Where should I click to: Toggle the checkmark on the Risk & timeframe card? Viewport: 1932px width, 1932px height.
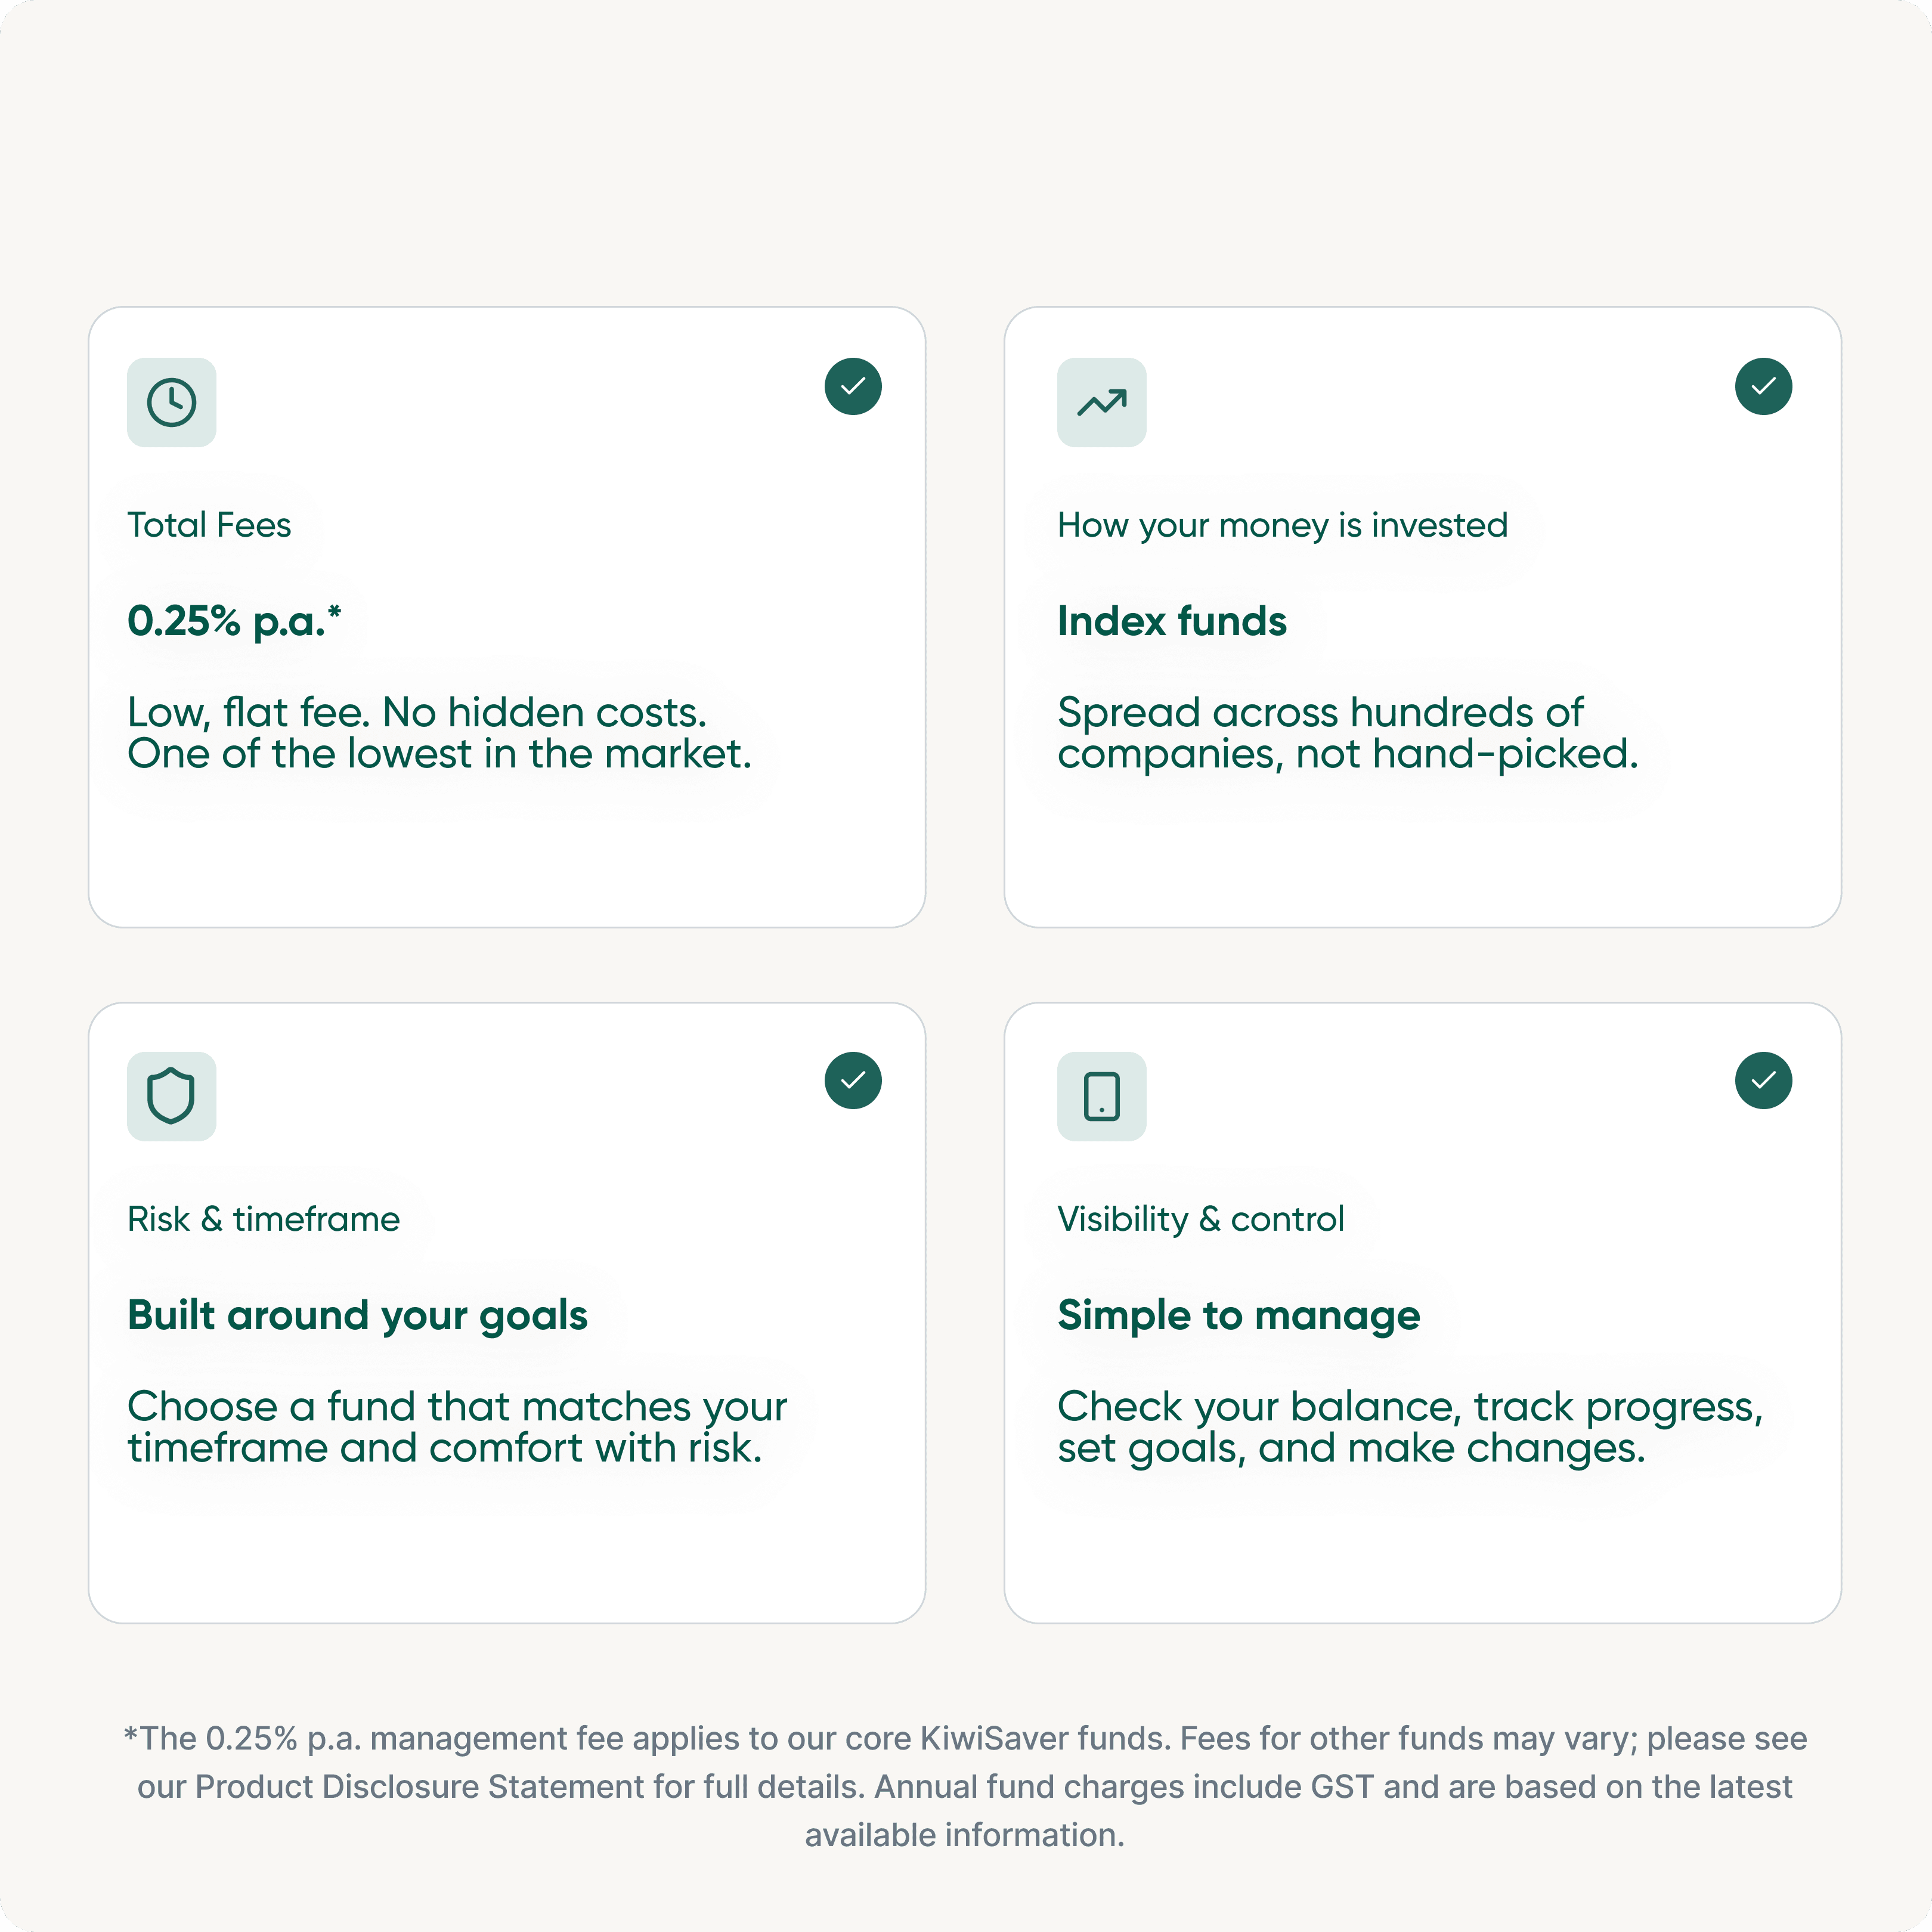853,1080
